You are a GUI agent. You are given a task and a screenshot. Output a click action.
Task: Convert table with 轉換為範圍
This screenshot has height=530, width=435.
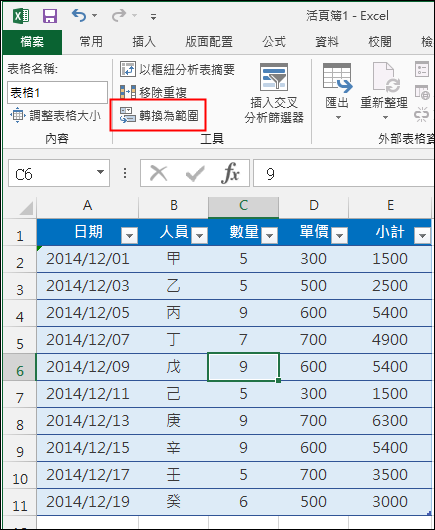(x=159, y=116)
